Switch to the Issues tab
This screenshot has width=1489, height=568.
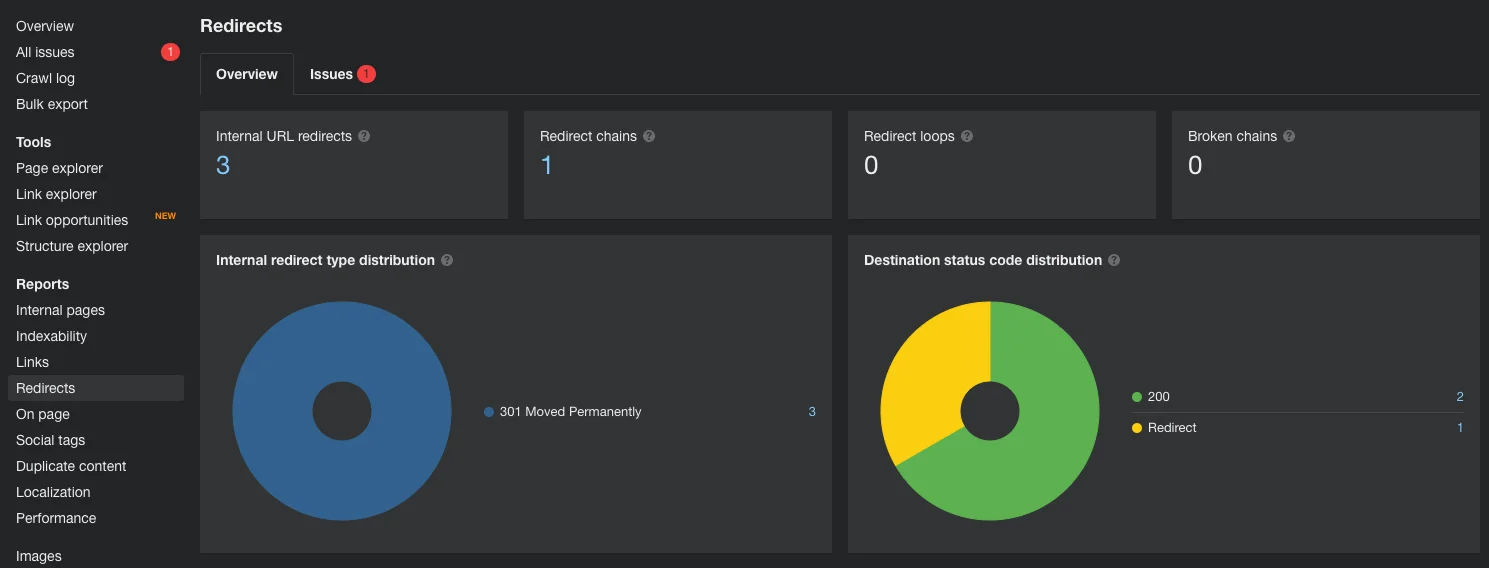342,74
